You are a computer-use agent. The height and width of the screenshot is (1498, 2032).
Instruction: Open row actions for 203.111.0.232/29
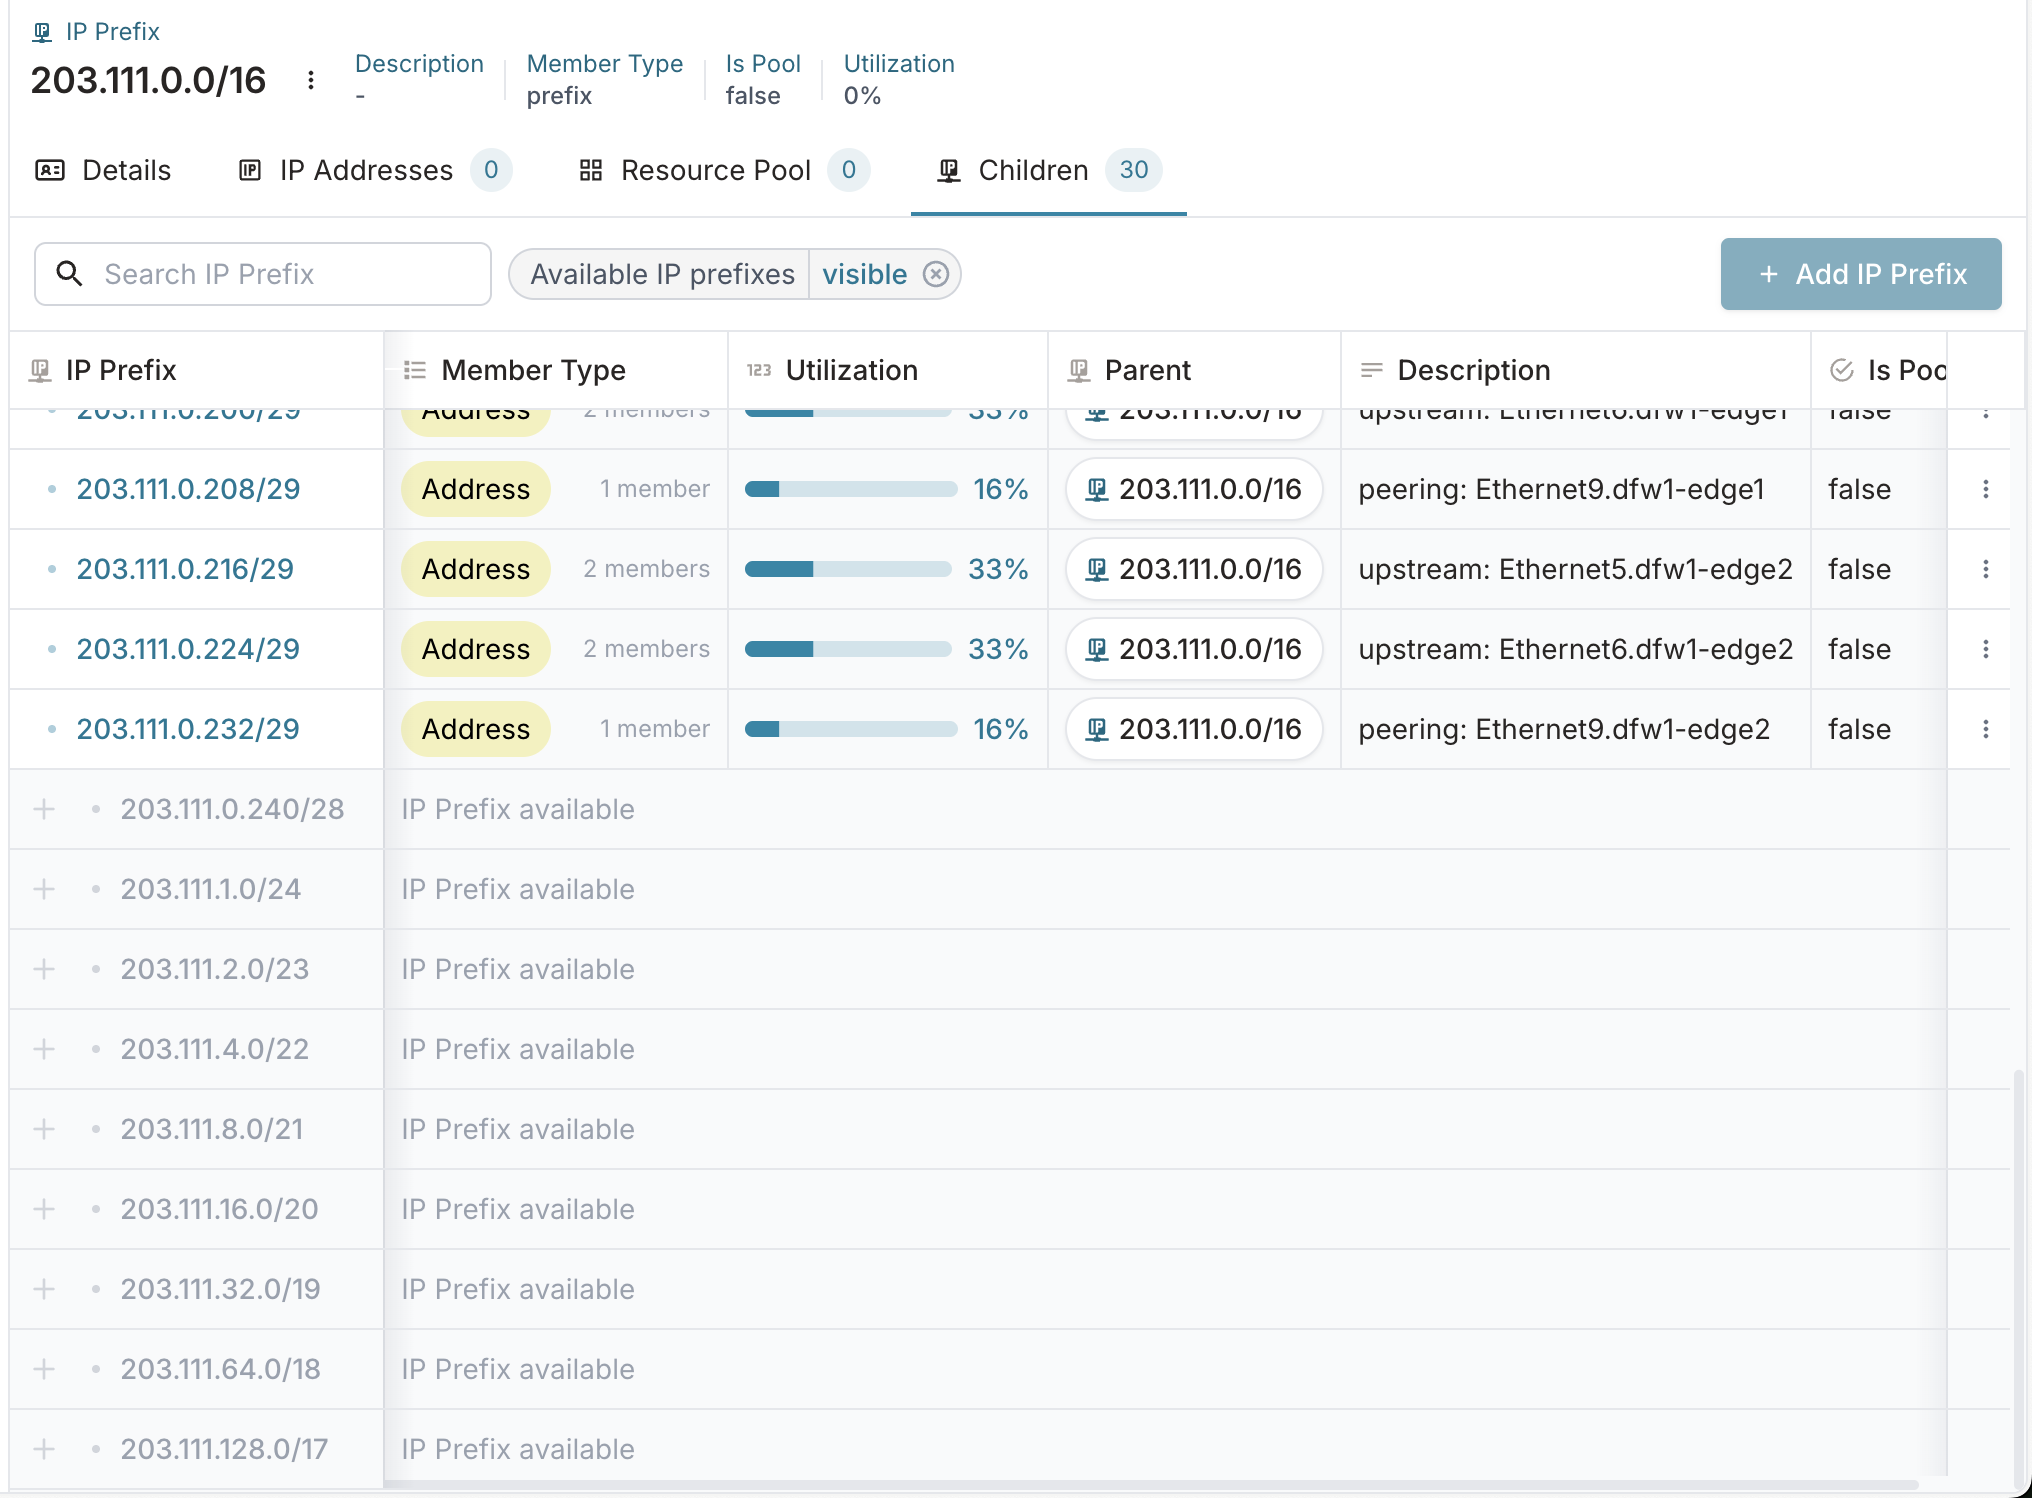tap(1985, 729)
